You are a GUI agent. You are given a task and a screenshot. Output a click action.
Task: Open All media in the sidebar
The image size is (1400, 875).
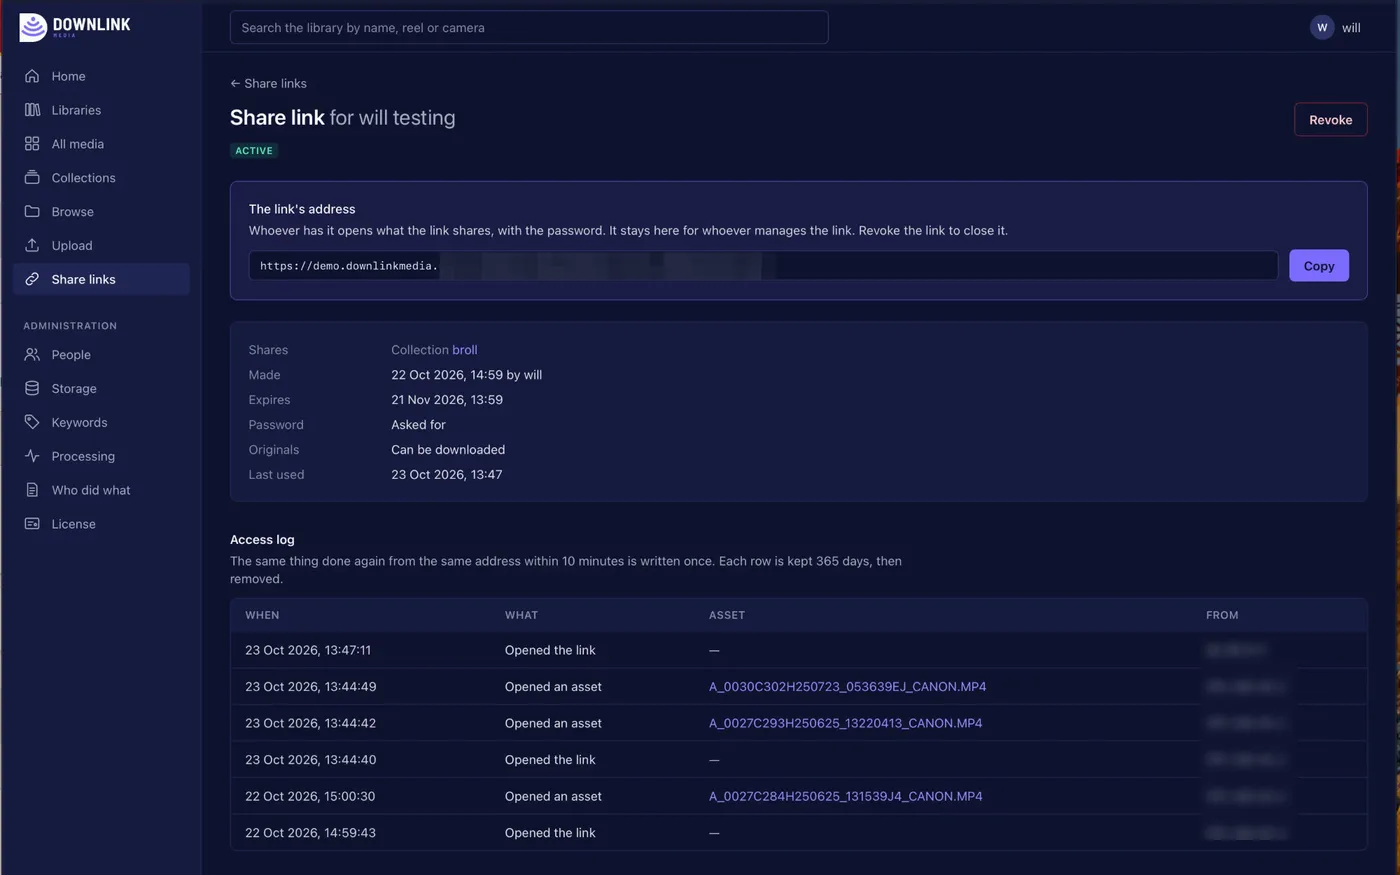[101, 144]
